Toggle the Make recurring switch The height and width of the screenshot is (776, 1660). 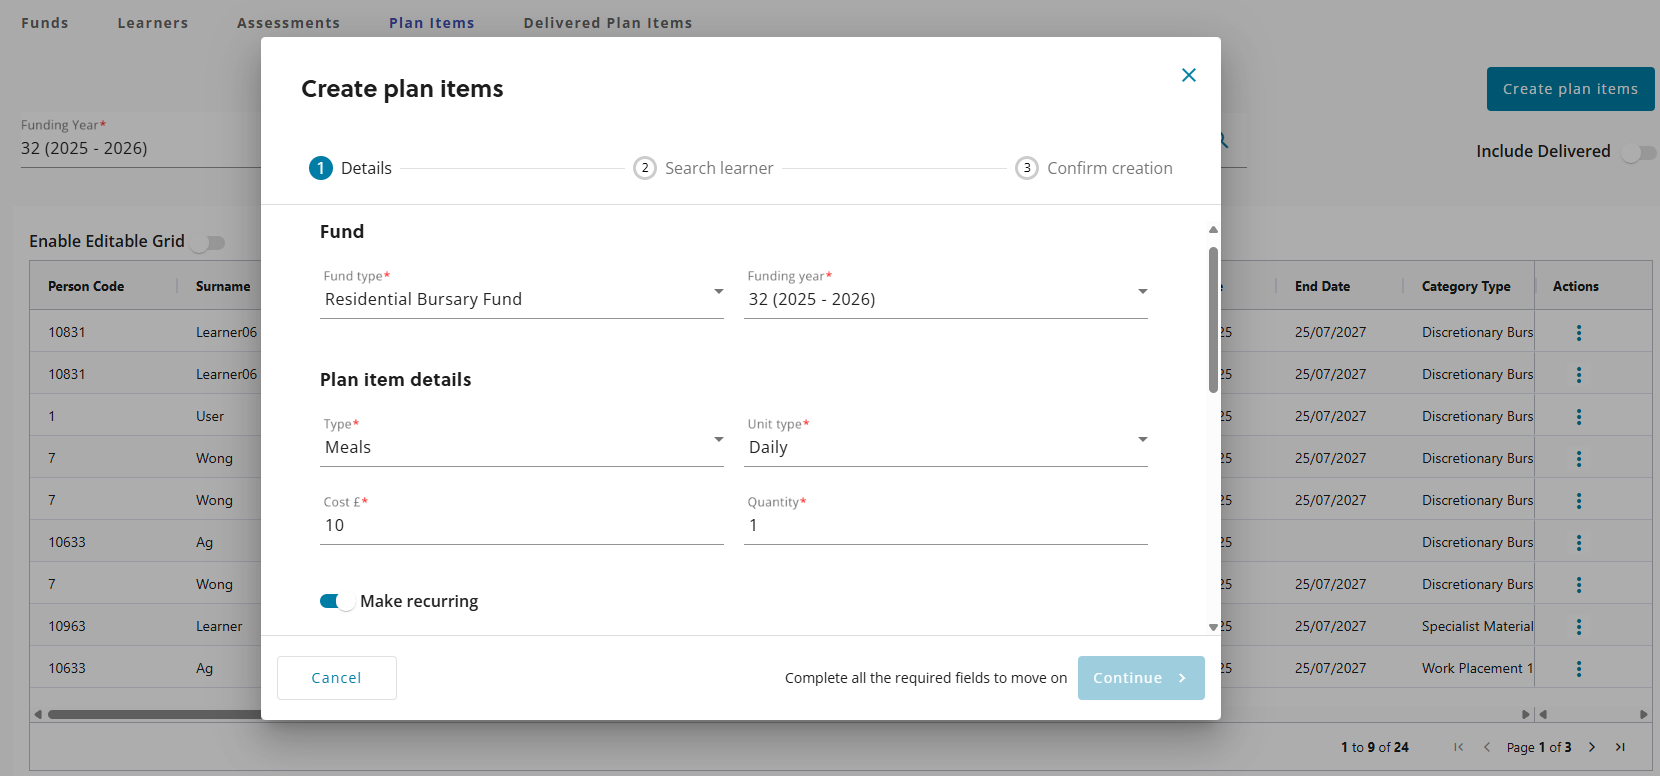tap(336, 601)
